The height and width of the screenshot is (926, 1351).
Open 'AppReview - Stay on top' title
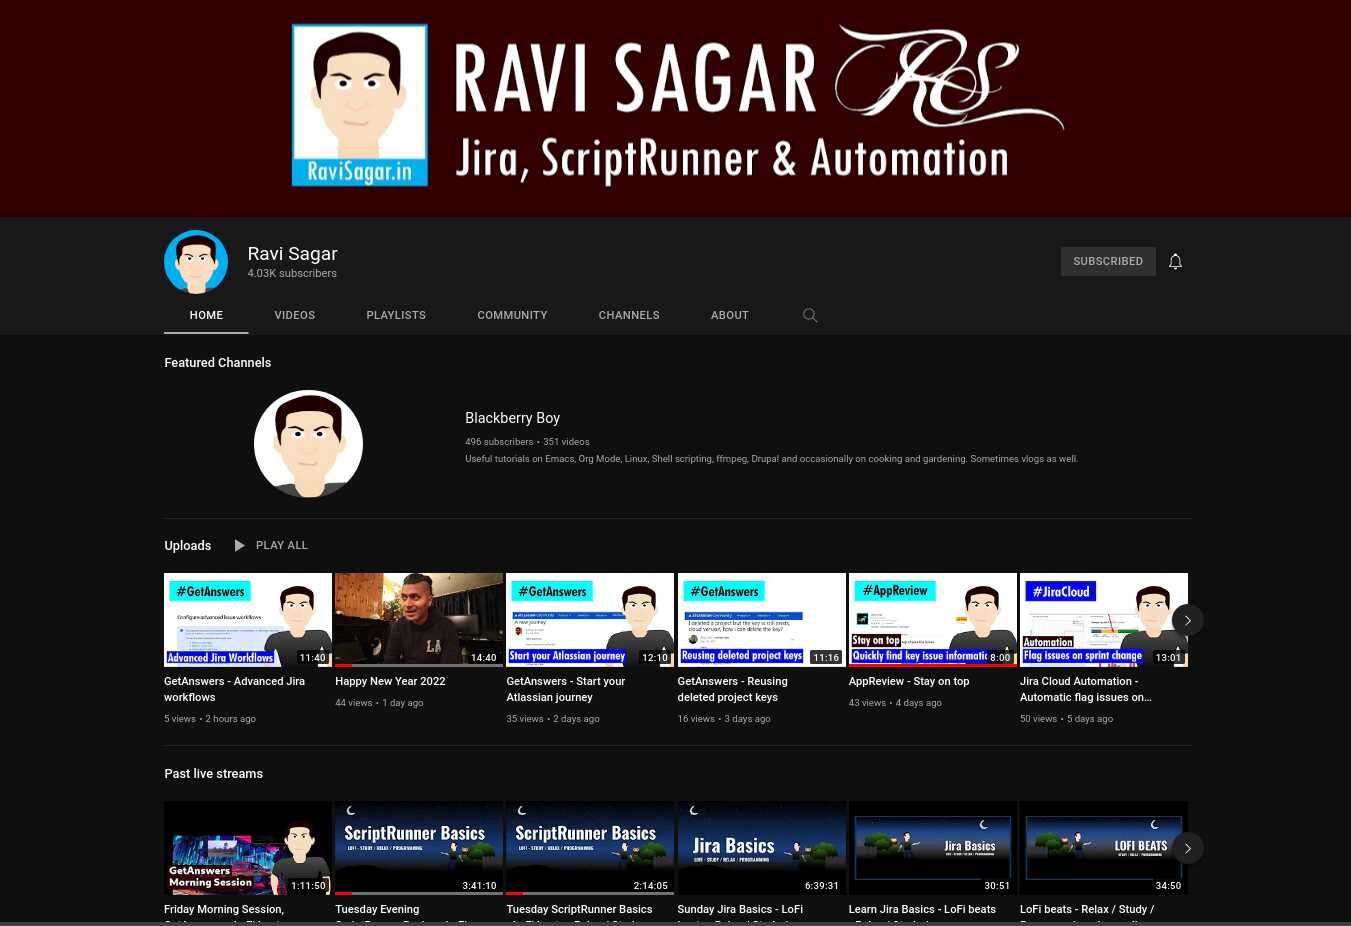click(909, 681)
